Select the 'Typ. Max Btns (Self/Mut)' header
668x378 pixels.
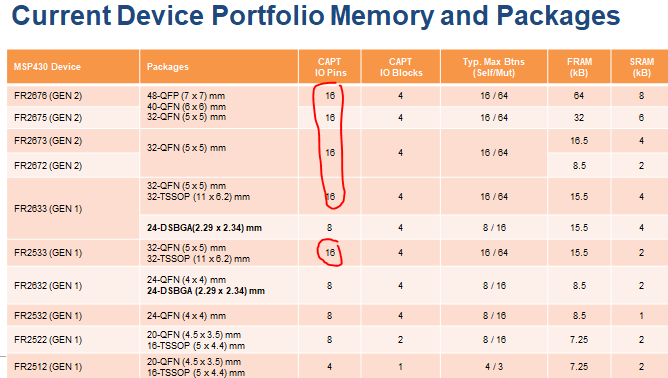click(494, 67)
